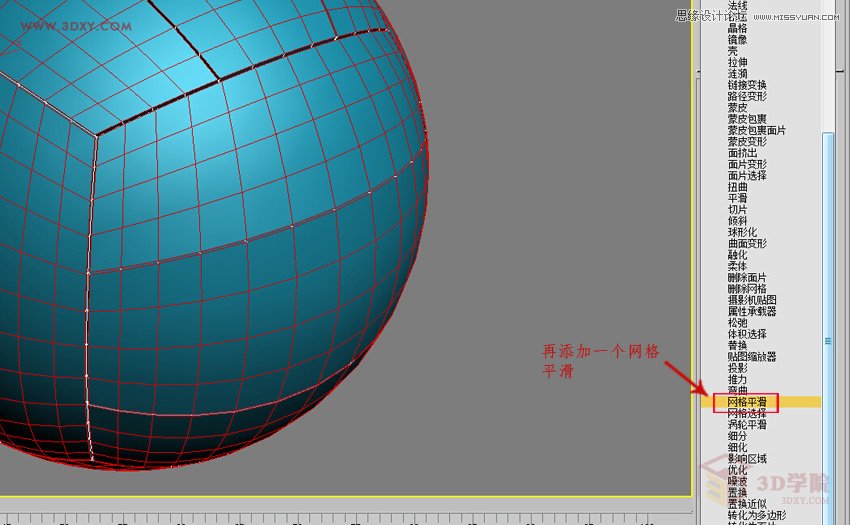Select the 置换近似 list entry
The image size is (850, 525).
(746, 504)
